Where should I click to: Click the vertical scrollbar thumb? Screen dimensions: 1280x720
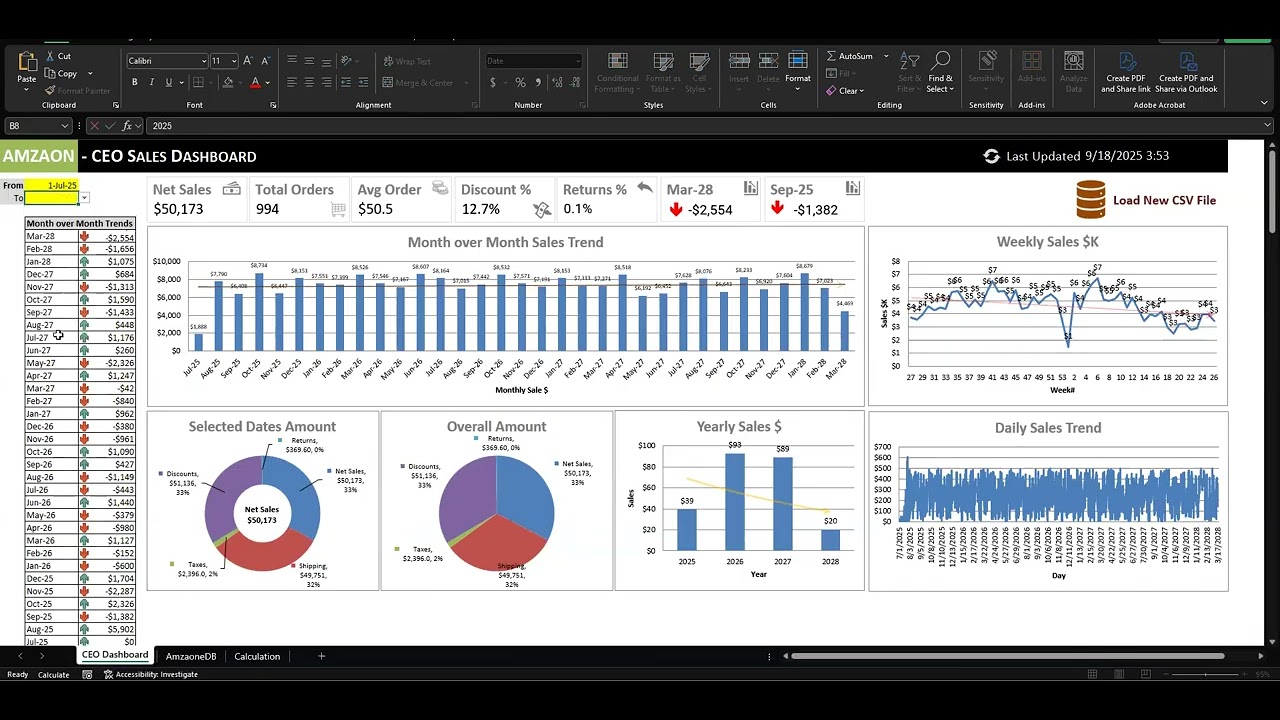(x=1272, y=190)
